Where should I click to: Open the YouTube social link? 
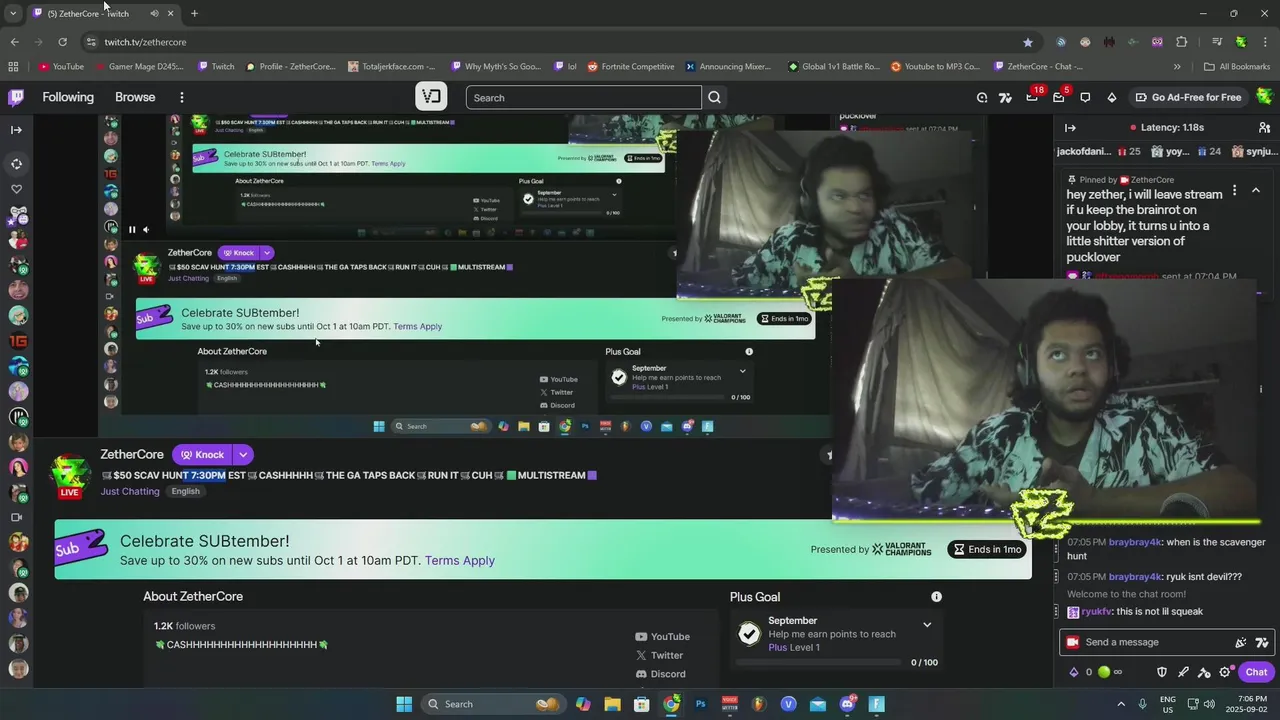[x=662, y=636]
